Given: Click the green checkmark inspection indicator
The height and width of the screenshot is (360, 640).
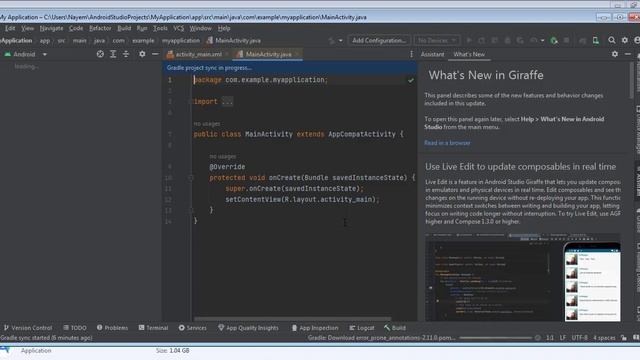Looking at the screenshot, I should point(411,80).
